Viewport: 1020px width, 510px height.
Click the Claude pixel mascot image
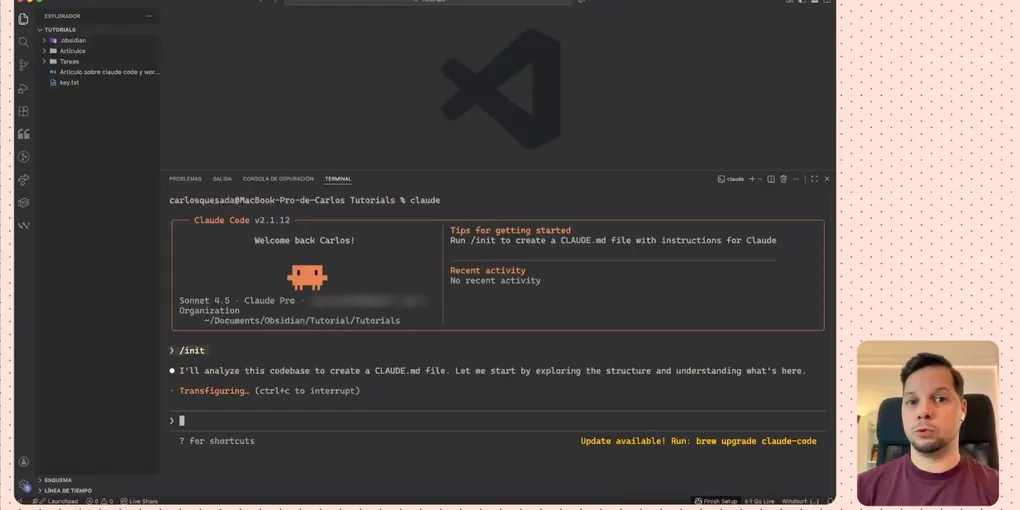(x=307, y=277)
